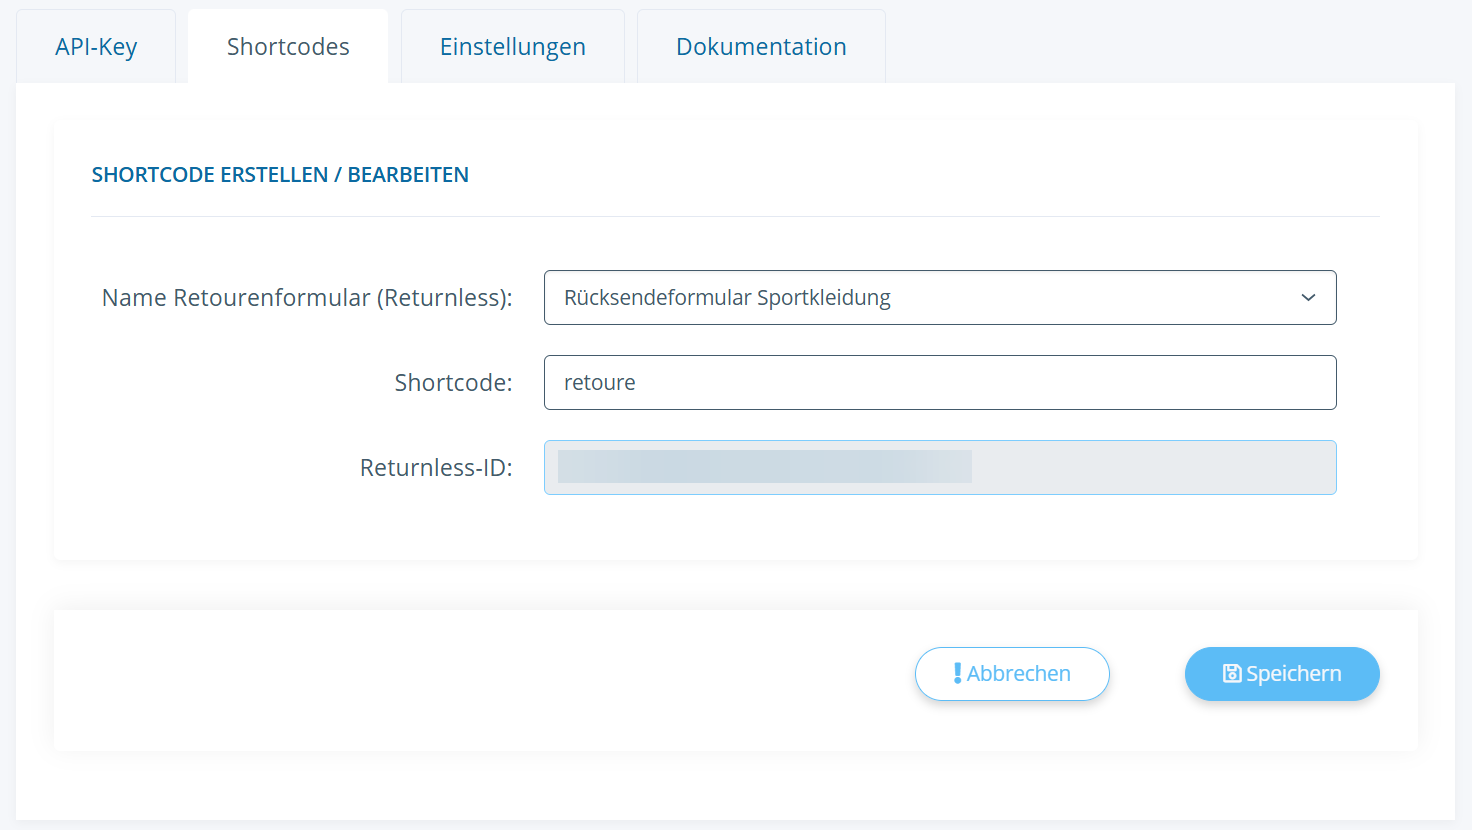This screenshot has width=1472, height=830.
Task: Select the Shortcodes tab
Action: pyautogui.click(x=288, y=47)
